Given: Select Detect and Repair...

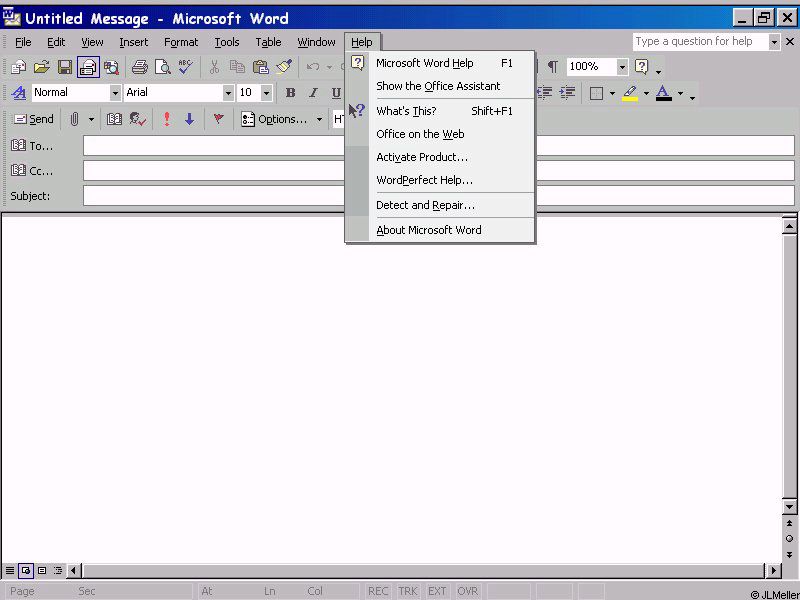Looking at the screenshot, I should coord(440,205).
